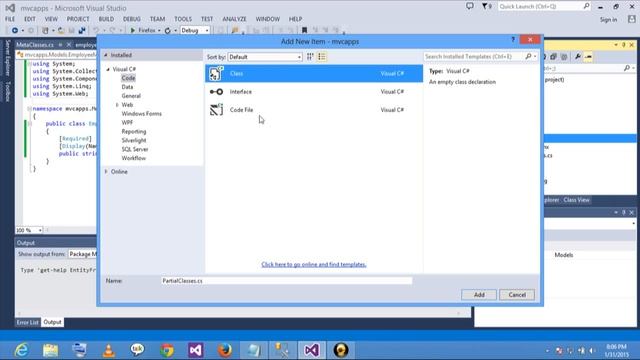Select the Class template icon
Screen dimensions: 640x360
216,73
